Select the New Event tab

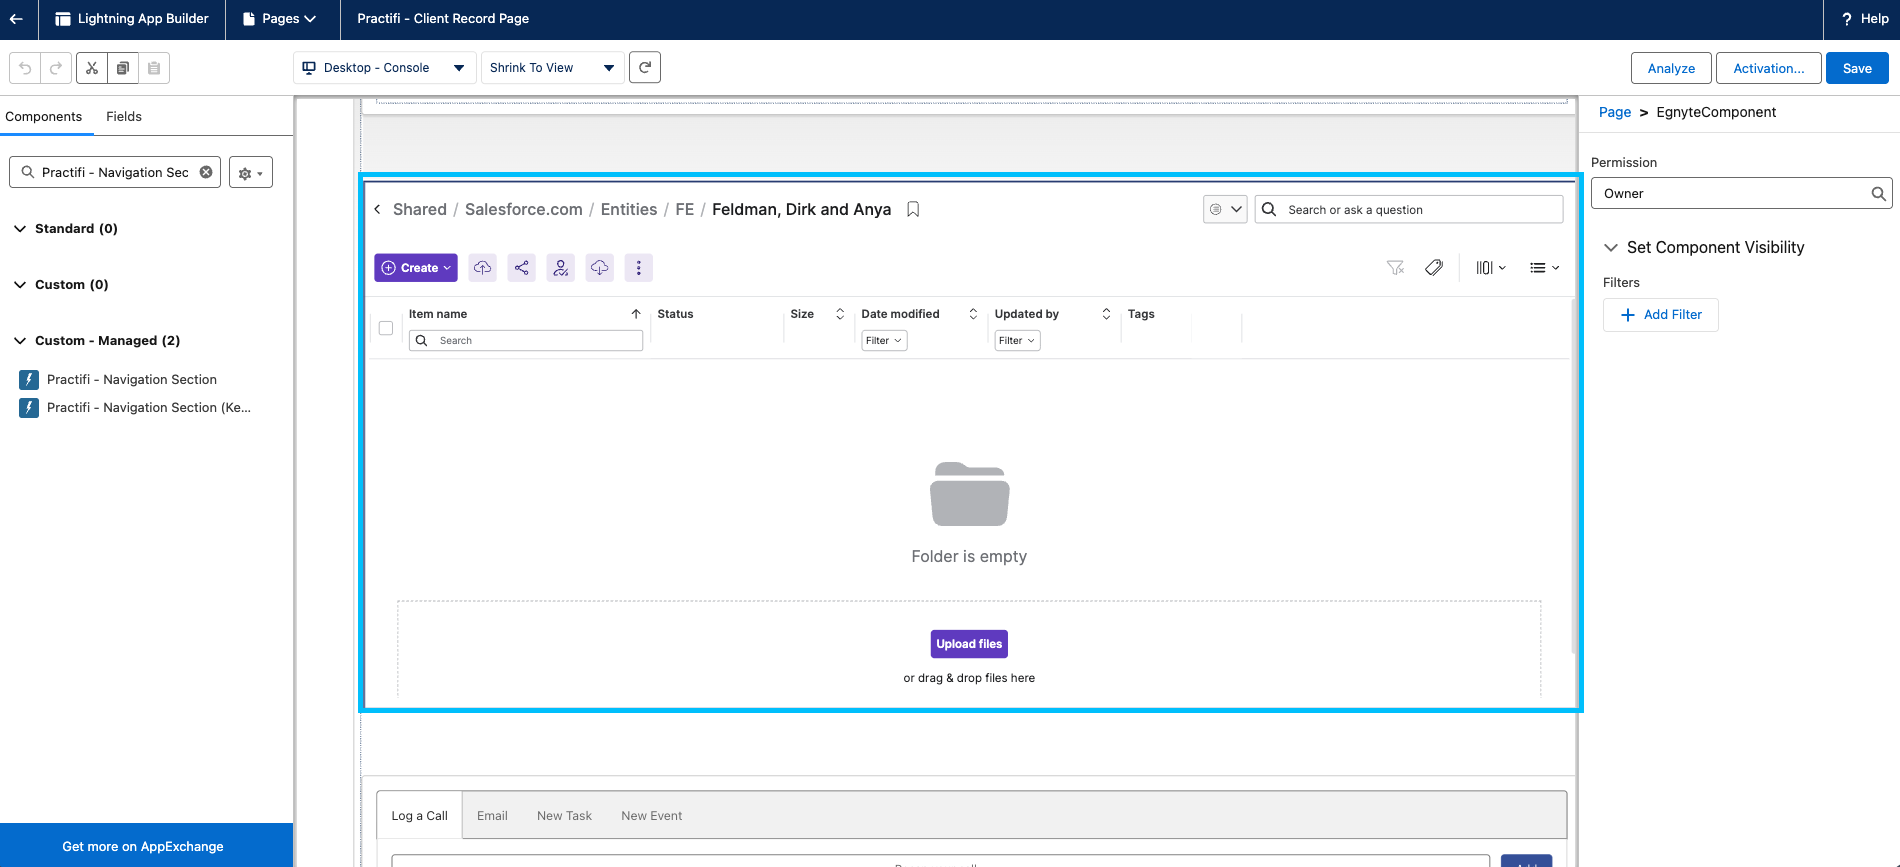coord(652,816)
